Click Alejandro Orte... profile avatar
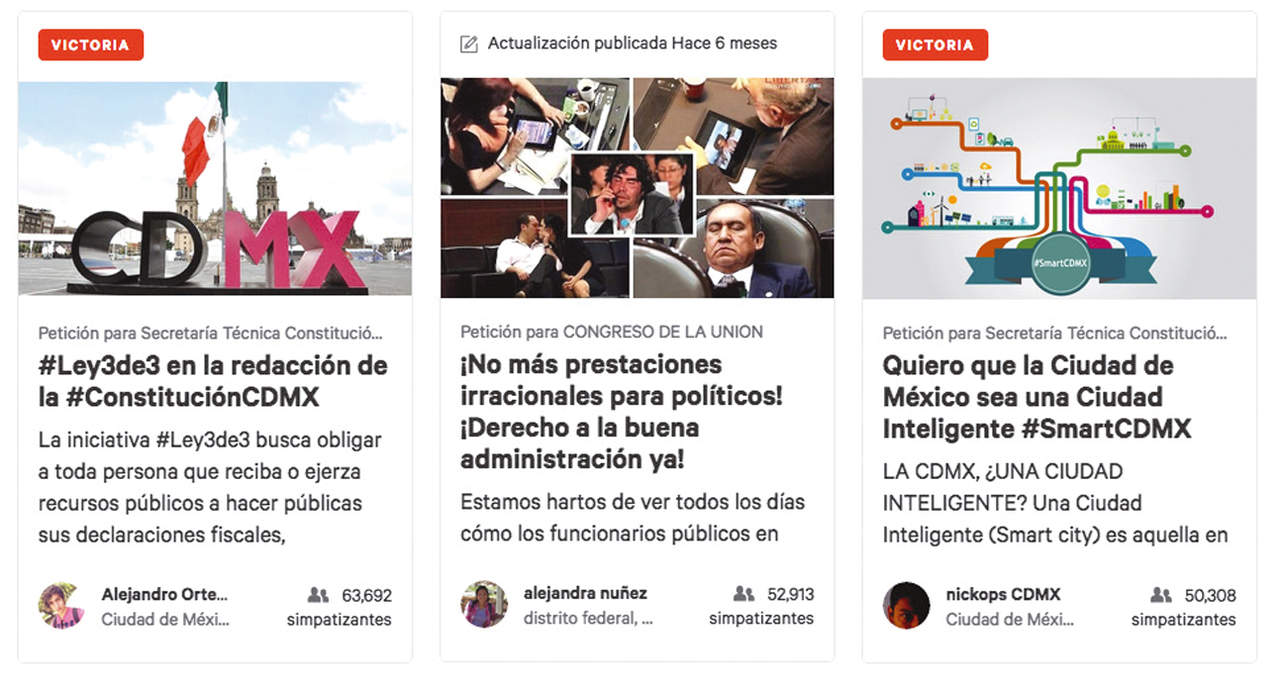1280x686 pixels. point(62,606)
